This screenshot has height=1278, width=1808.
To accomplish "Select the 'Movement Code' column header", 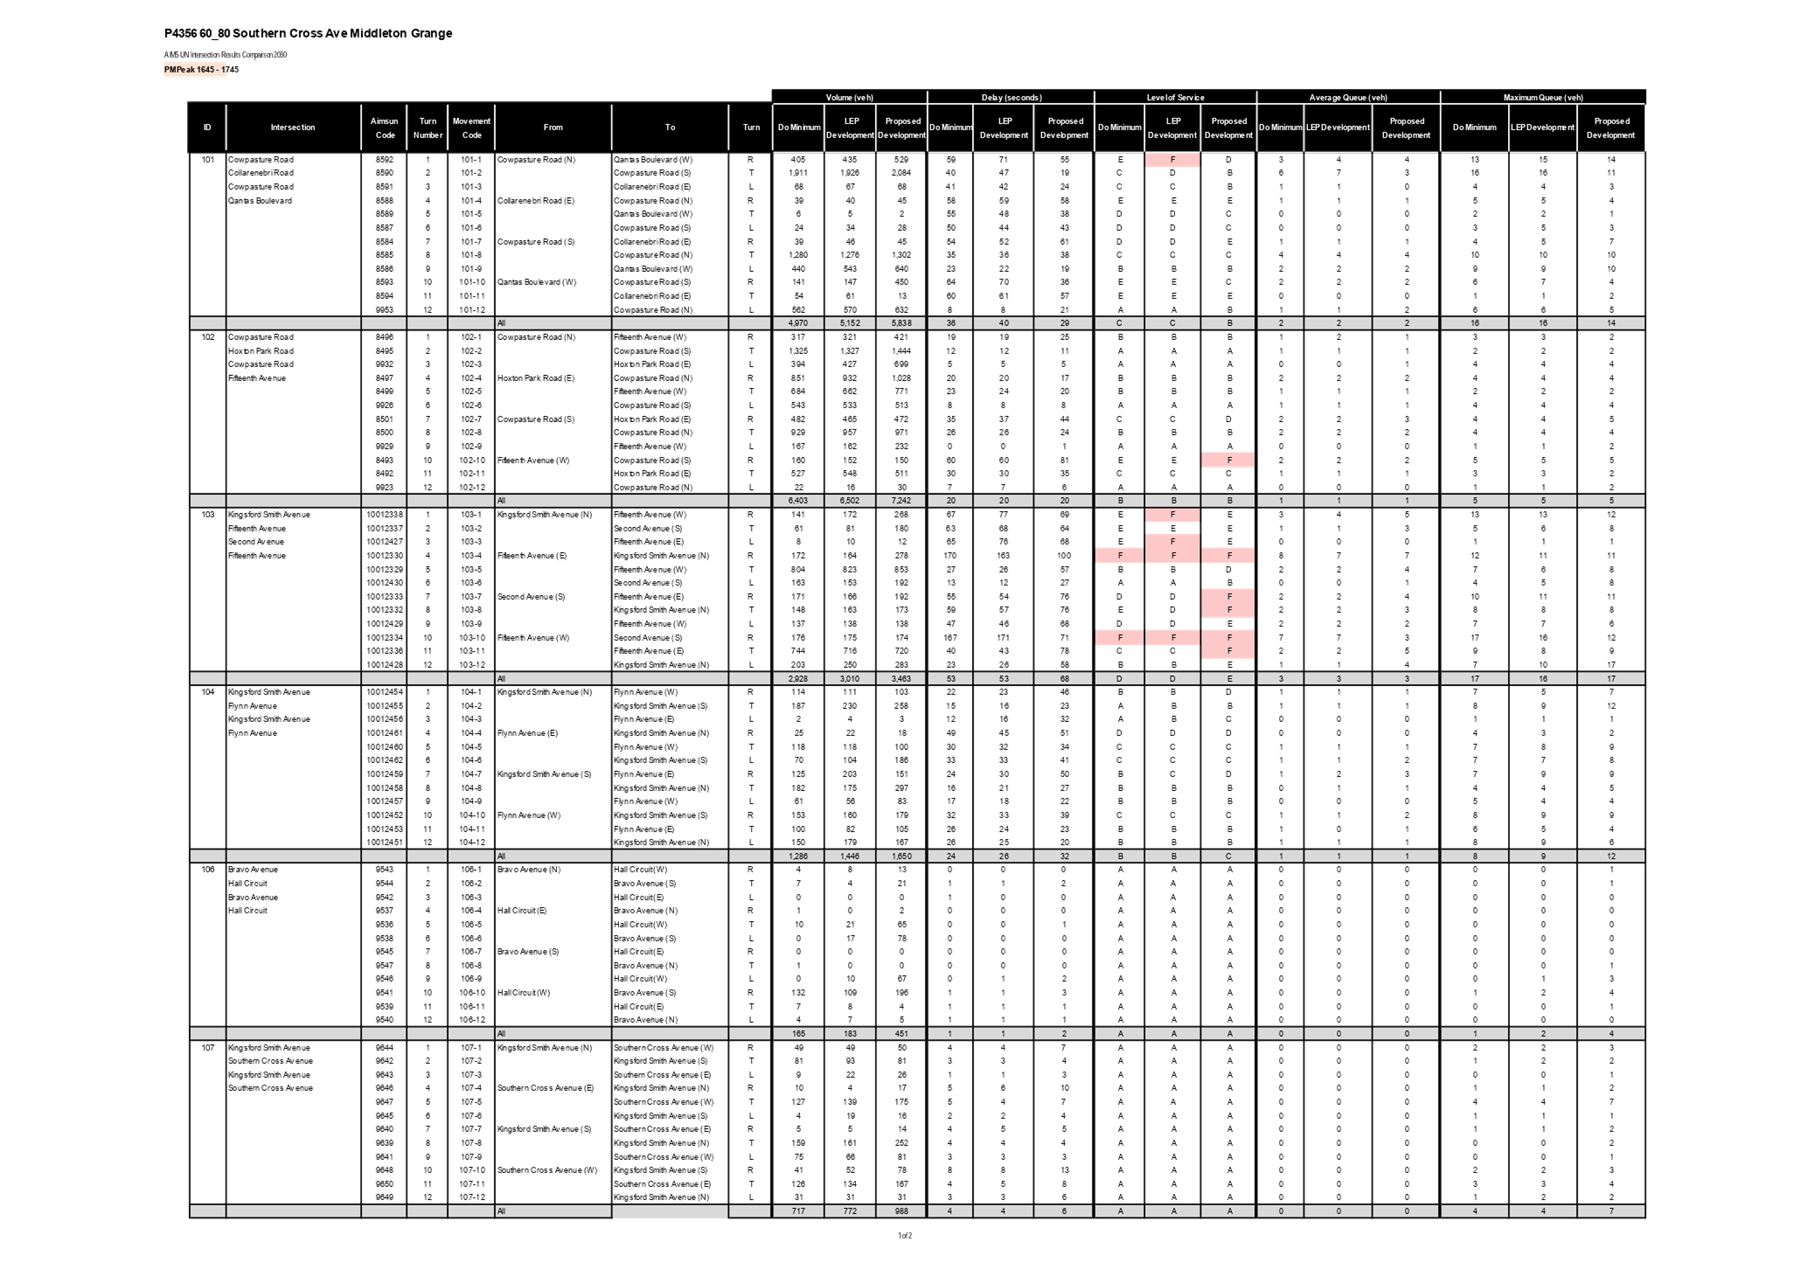I will [x=471, y=128].
